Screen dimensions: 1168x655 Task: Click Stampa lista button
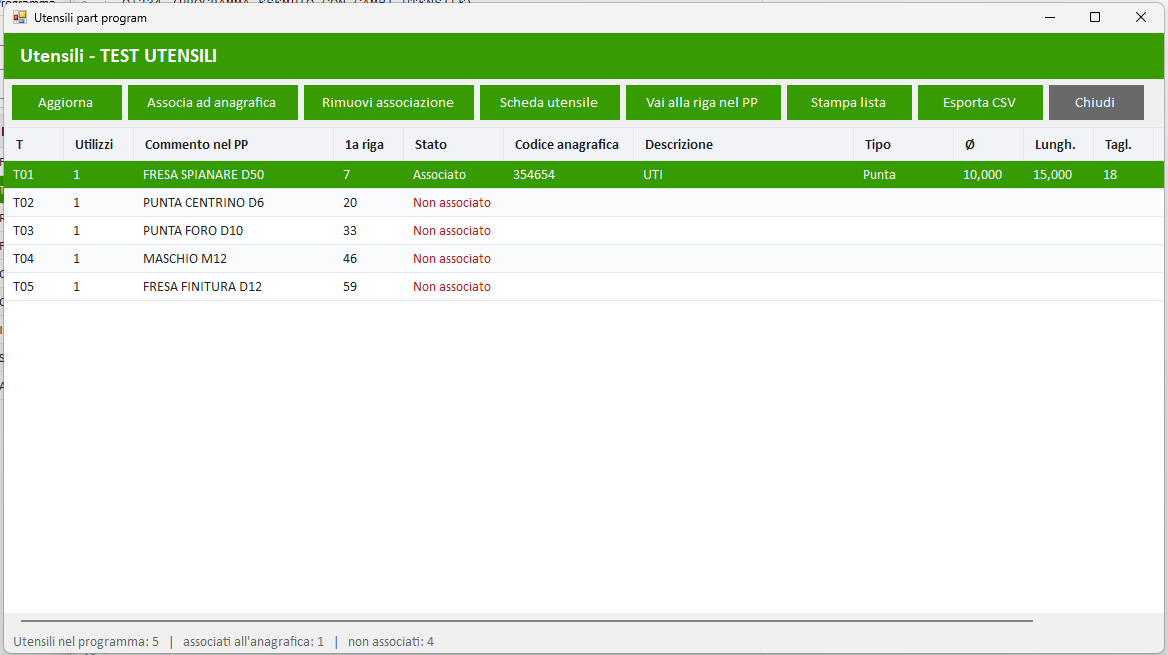[848, 102]
